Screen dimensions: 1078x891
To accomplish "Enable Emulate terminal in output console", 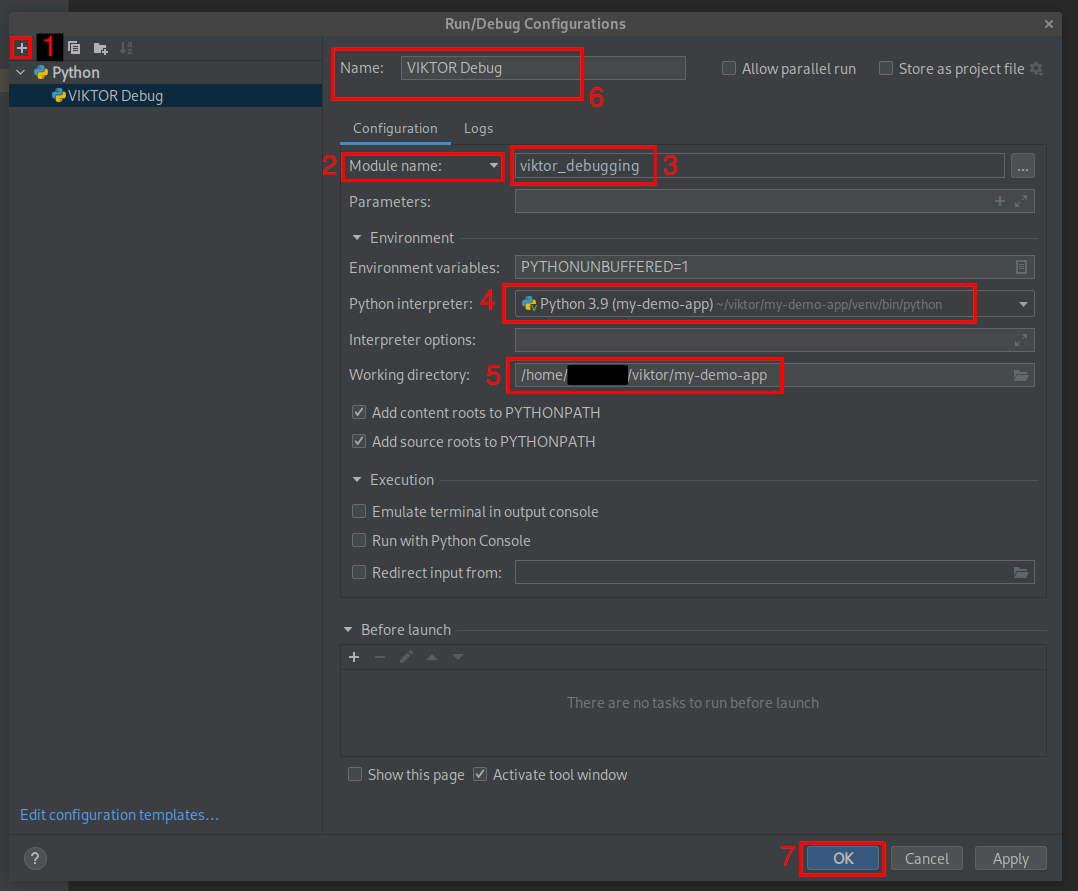I will pos(359,511).
